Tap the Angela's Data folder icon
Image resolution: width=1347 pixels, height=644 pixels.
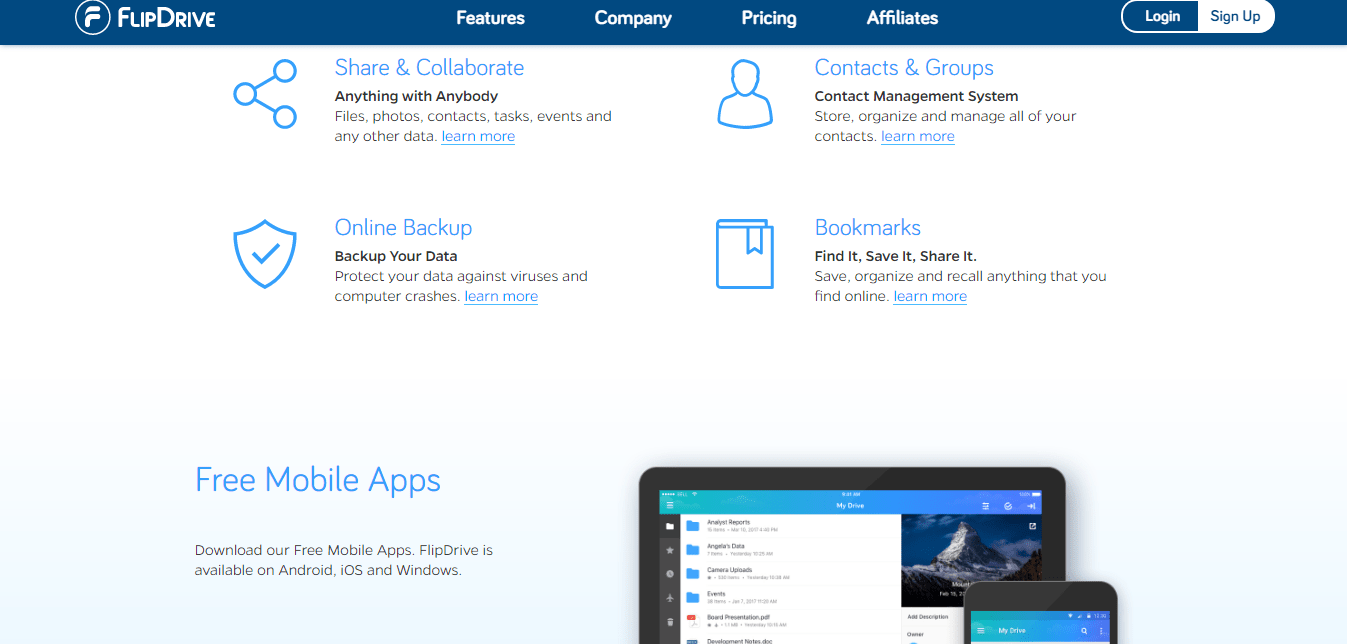tap(693, 550)
